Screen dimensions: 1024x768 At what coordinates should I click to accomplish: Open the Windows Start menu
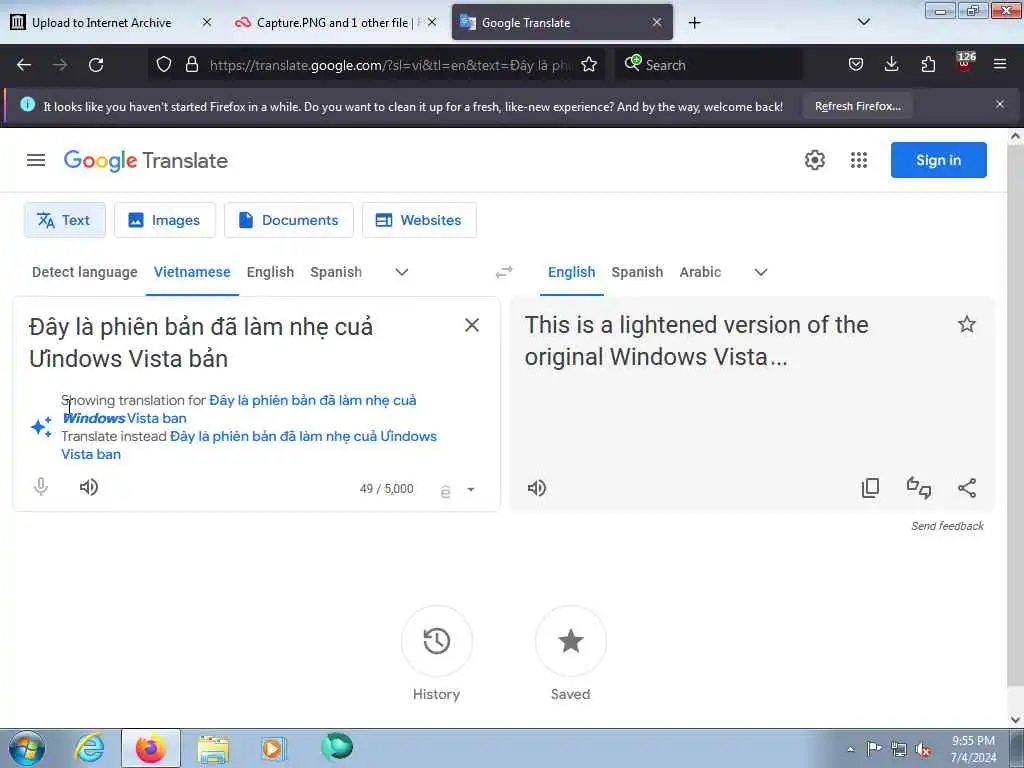[27, 748]
